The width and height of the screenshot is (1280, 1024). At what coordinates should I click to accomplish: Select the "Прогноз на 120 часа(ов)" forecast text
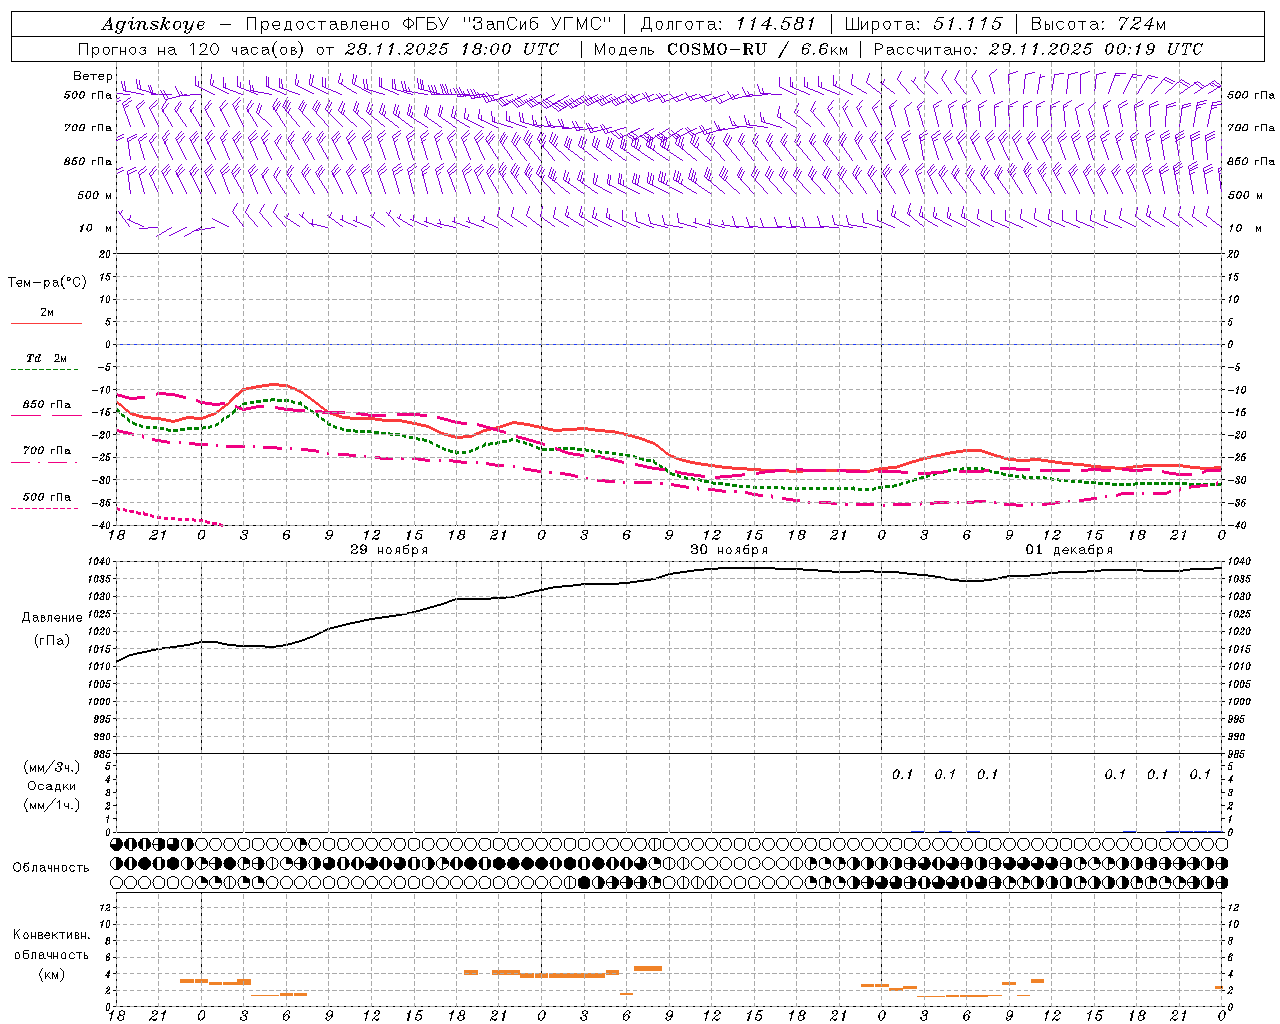click(x=192, y=49)
